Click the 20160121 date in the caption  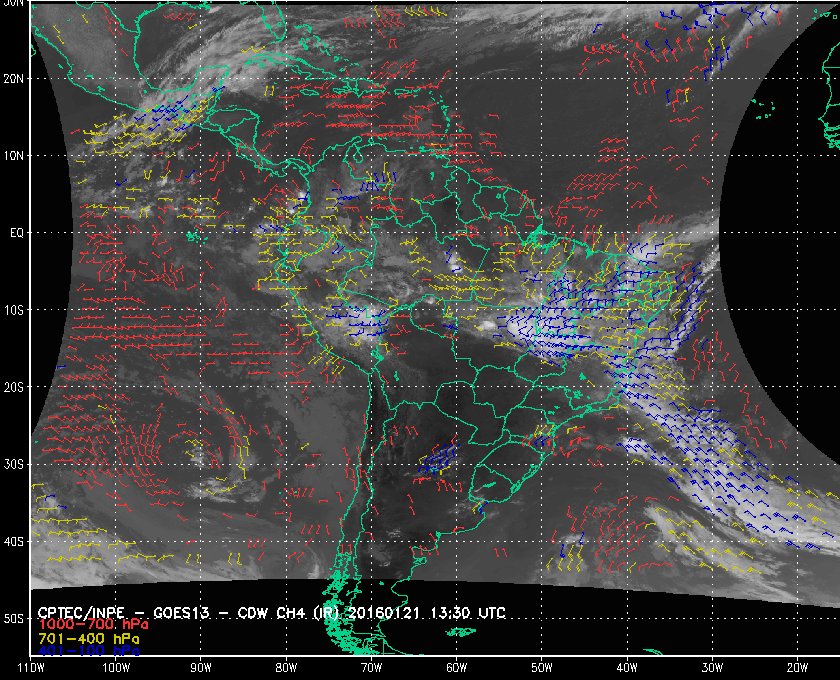tap(386, 612)
